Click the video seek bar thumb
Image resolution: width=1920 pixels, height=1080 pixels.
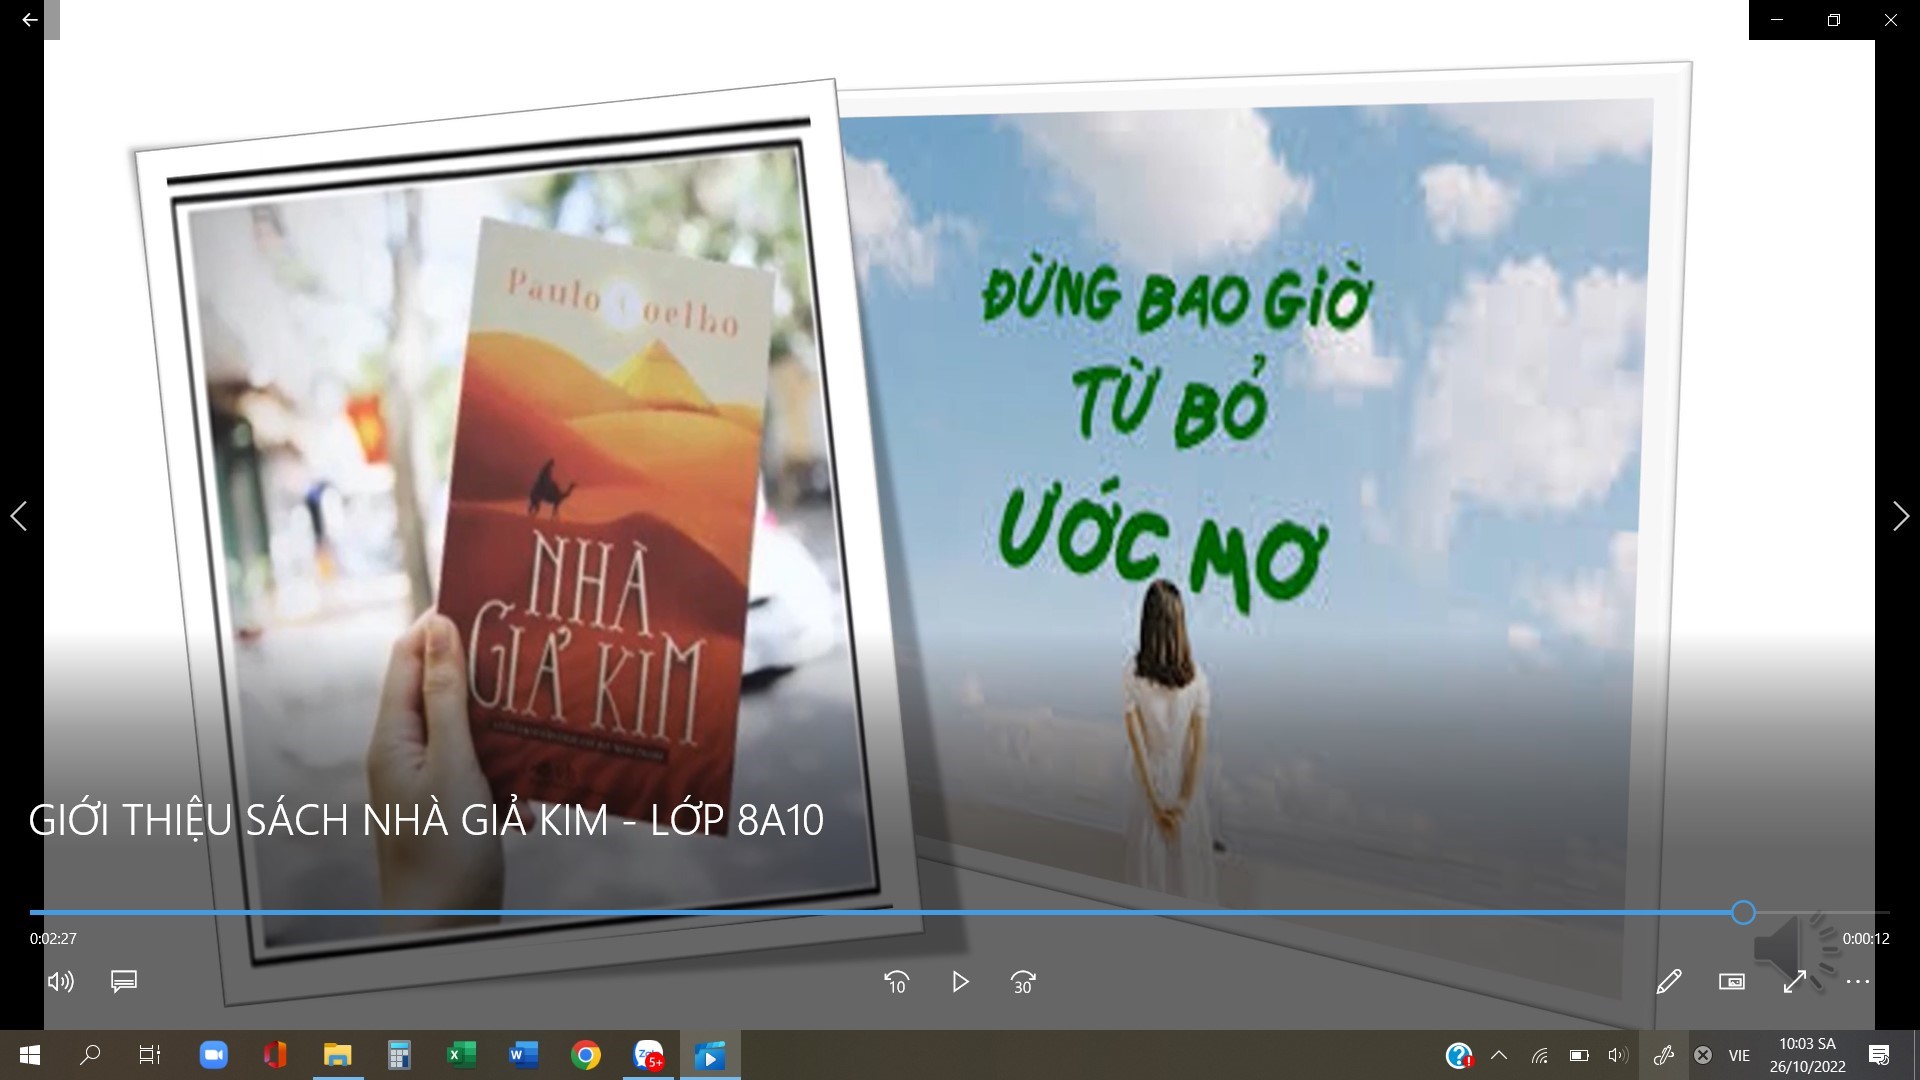tap(1743, 912)
